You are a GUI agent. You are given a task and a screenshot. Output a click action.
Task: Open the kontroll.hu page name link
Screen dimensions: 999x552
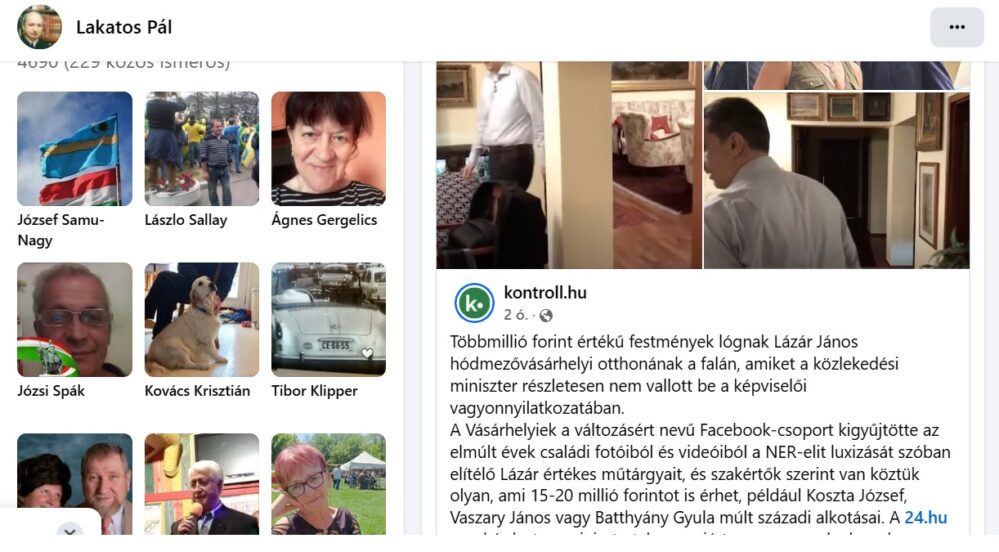(x=545, y=293)
